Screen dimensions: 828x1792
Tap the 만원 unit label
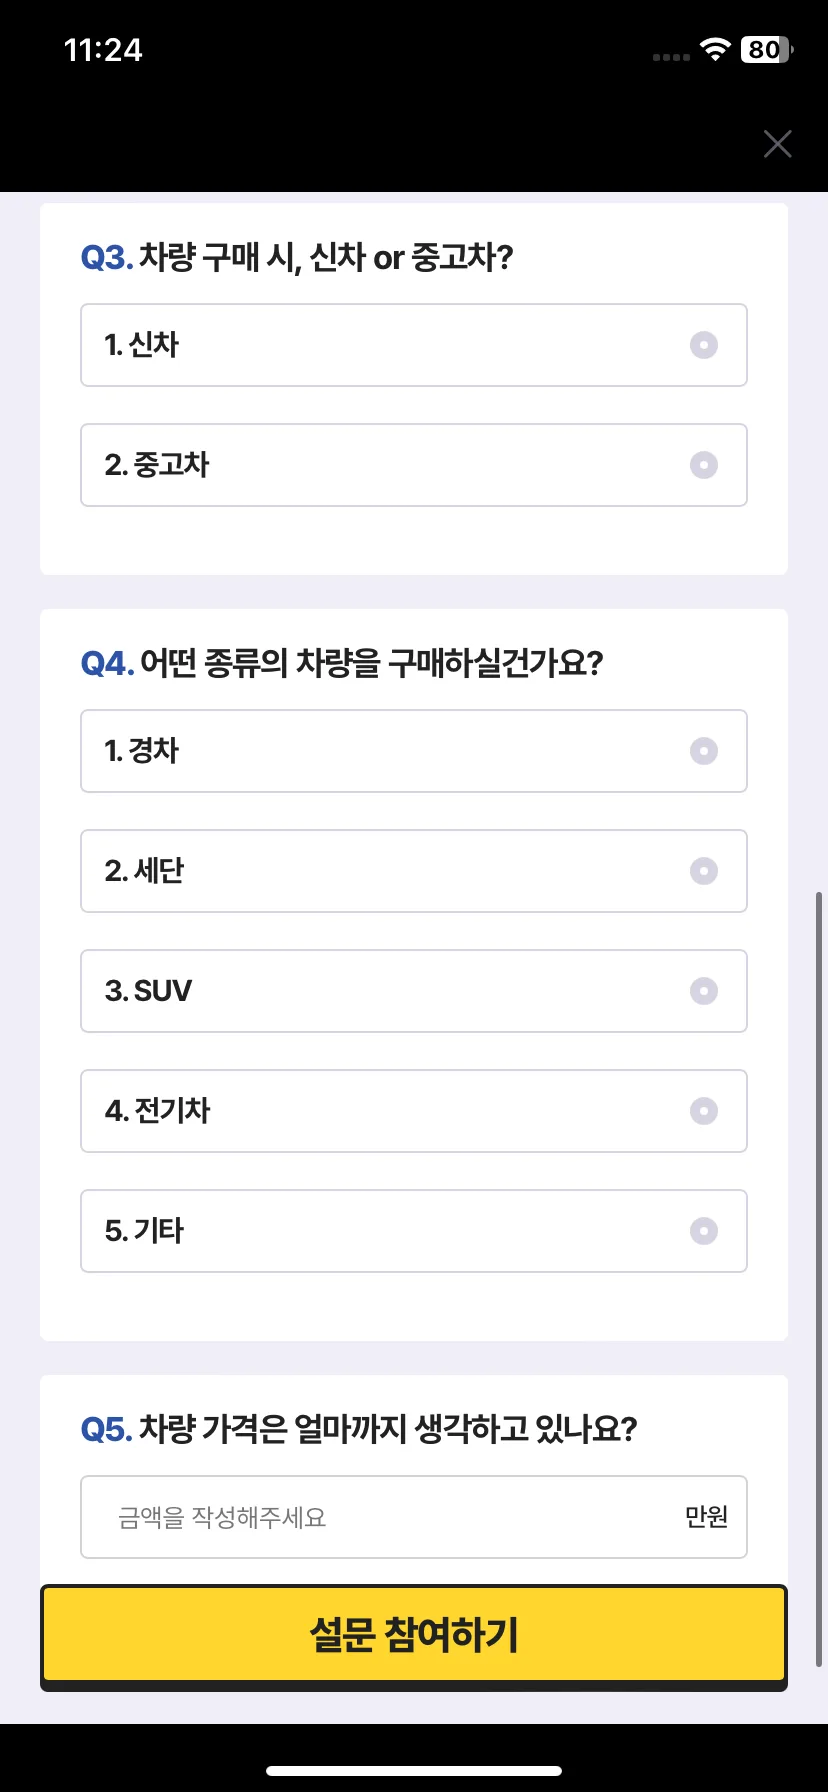[x=706, y=1517]
